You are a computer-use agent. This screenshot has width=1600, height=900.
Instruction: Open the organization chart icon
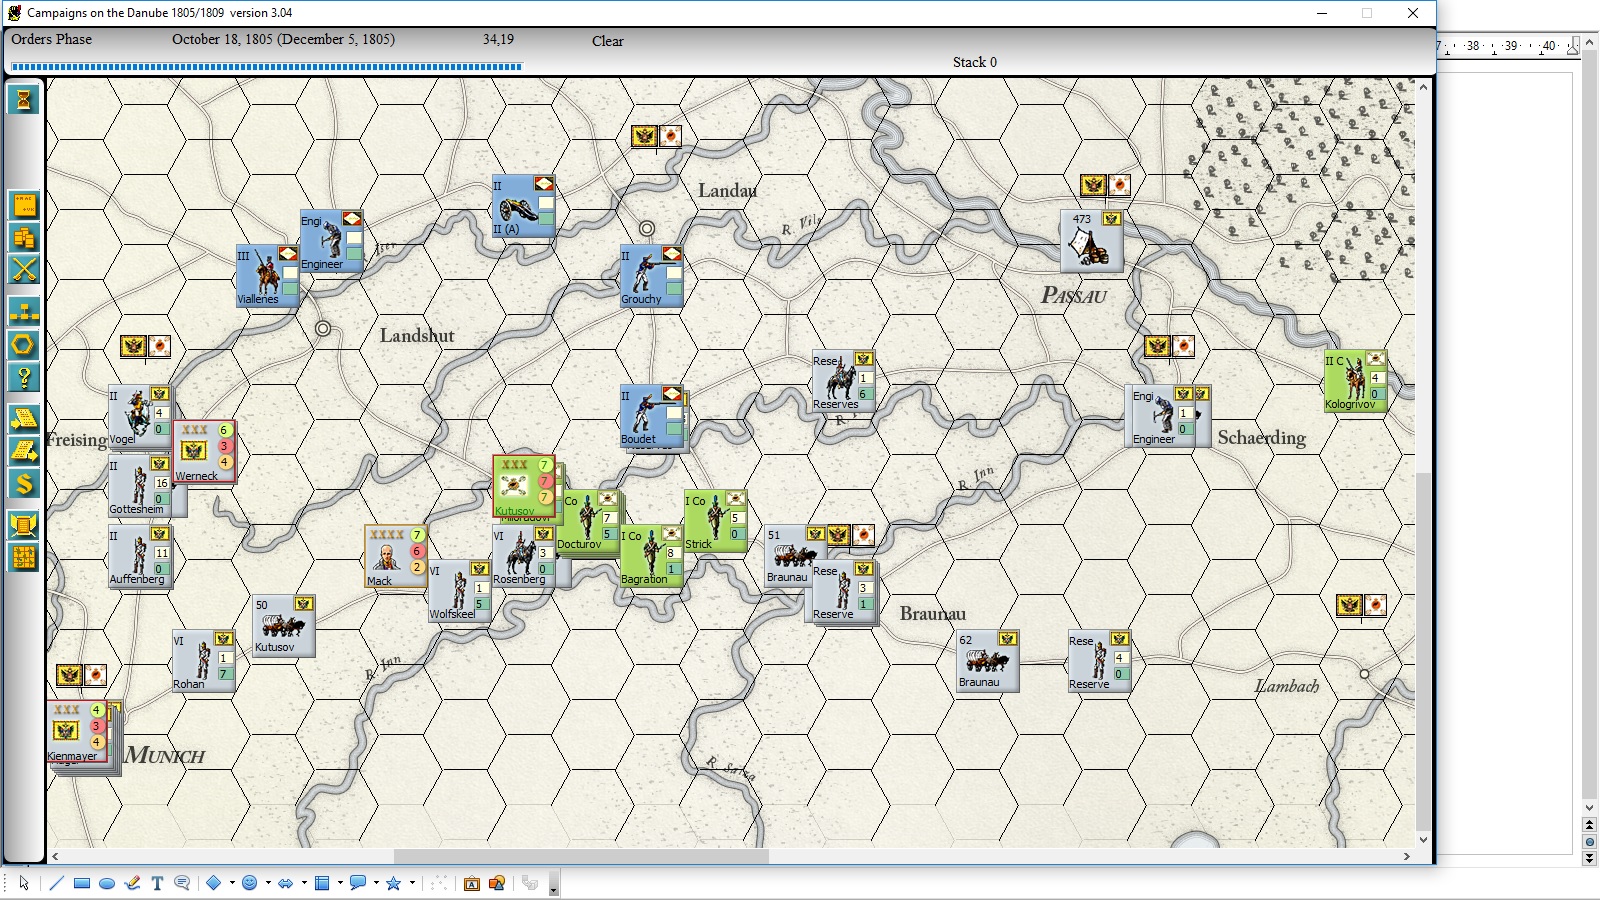[24, 311]
